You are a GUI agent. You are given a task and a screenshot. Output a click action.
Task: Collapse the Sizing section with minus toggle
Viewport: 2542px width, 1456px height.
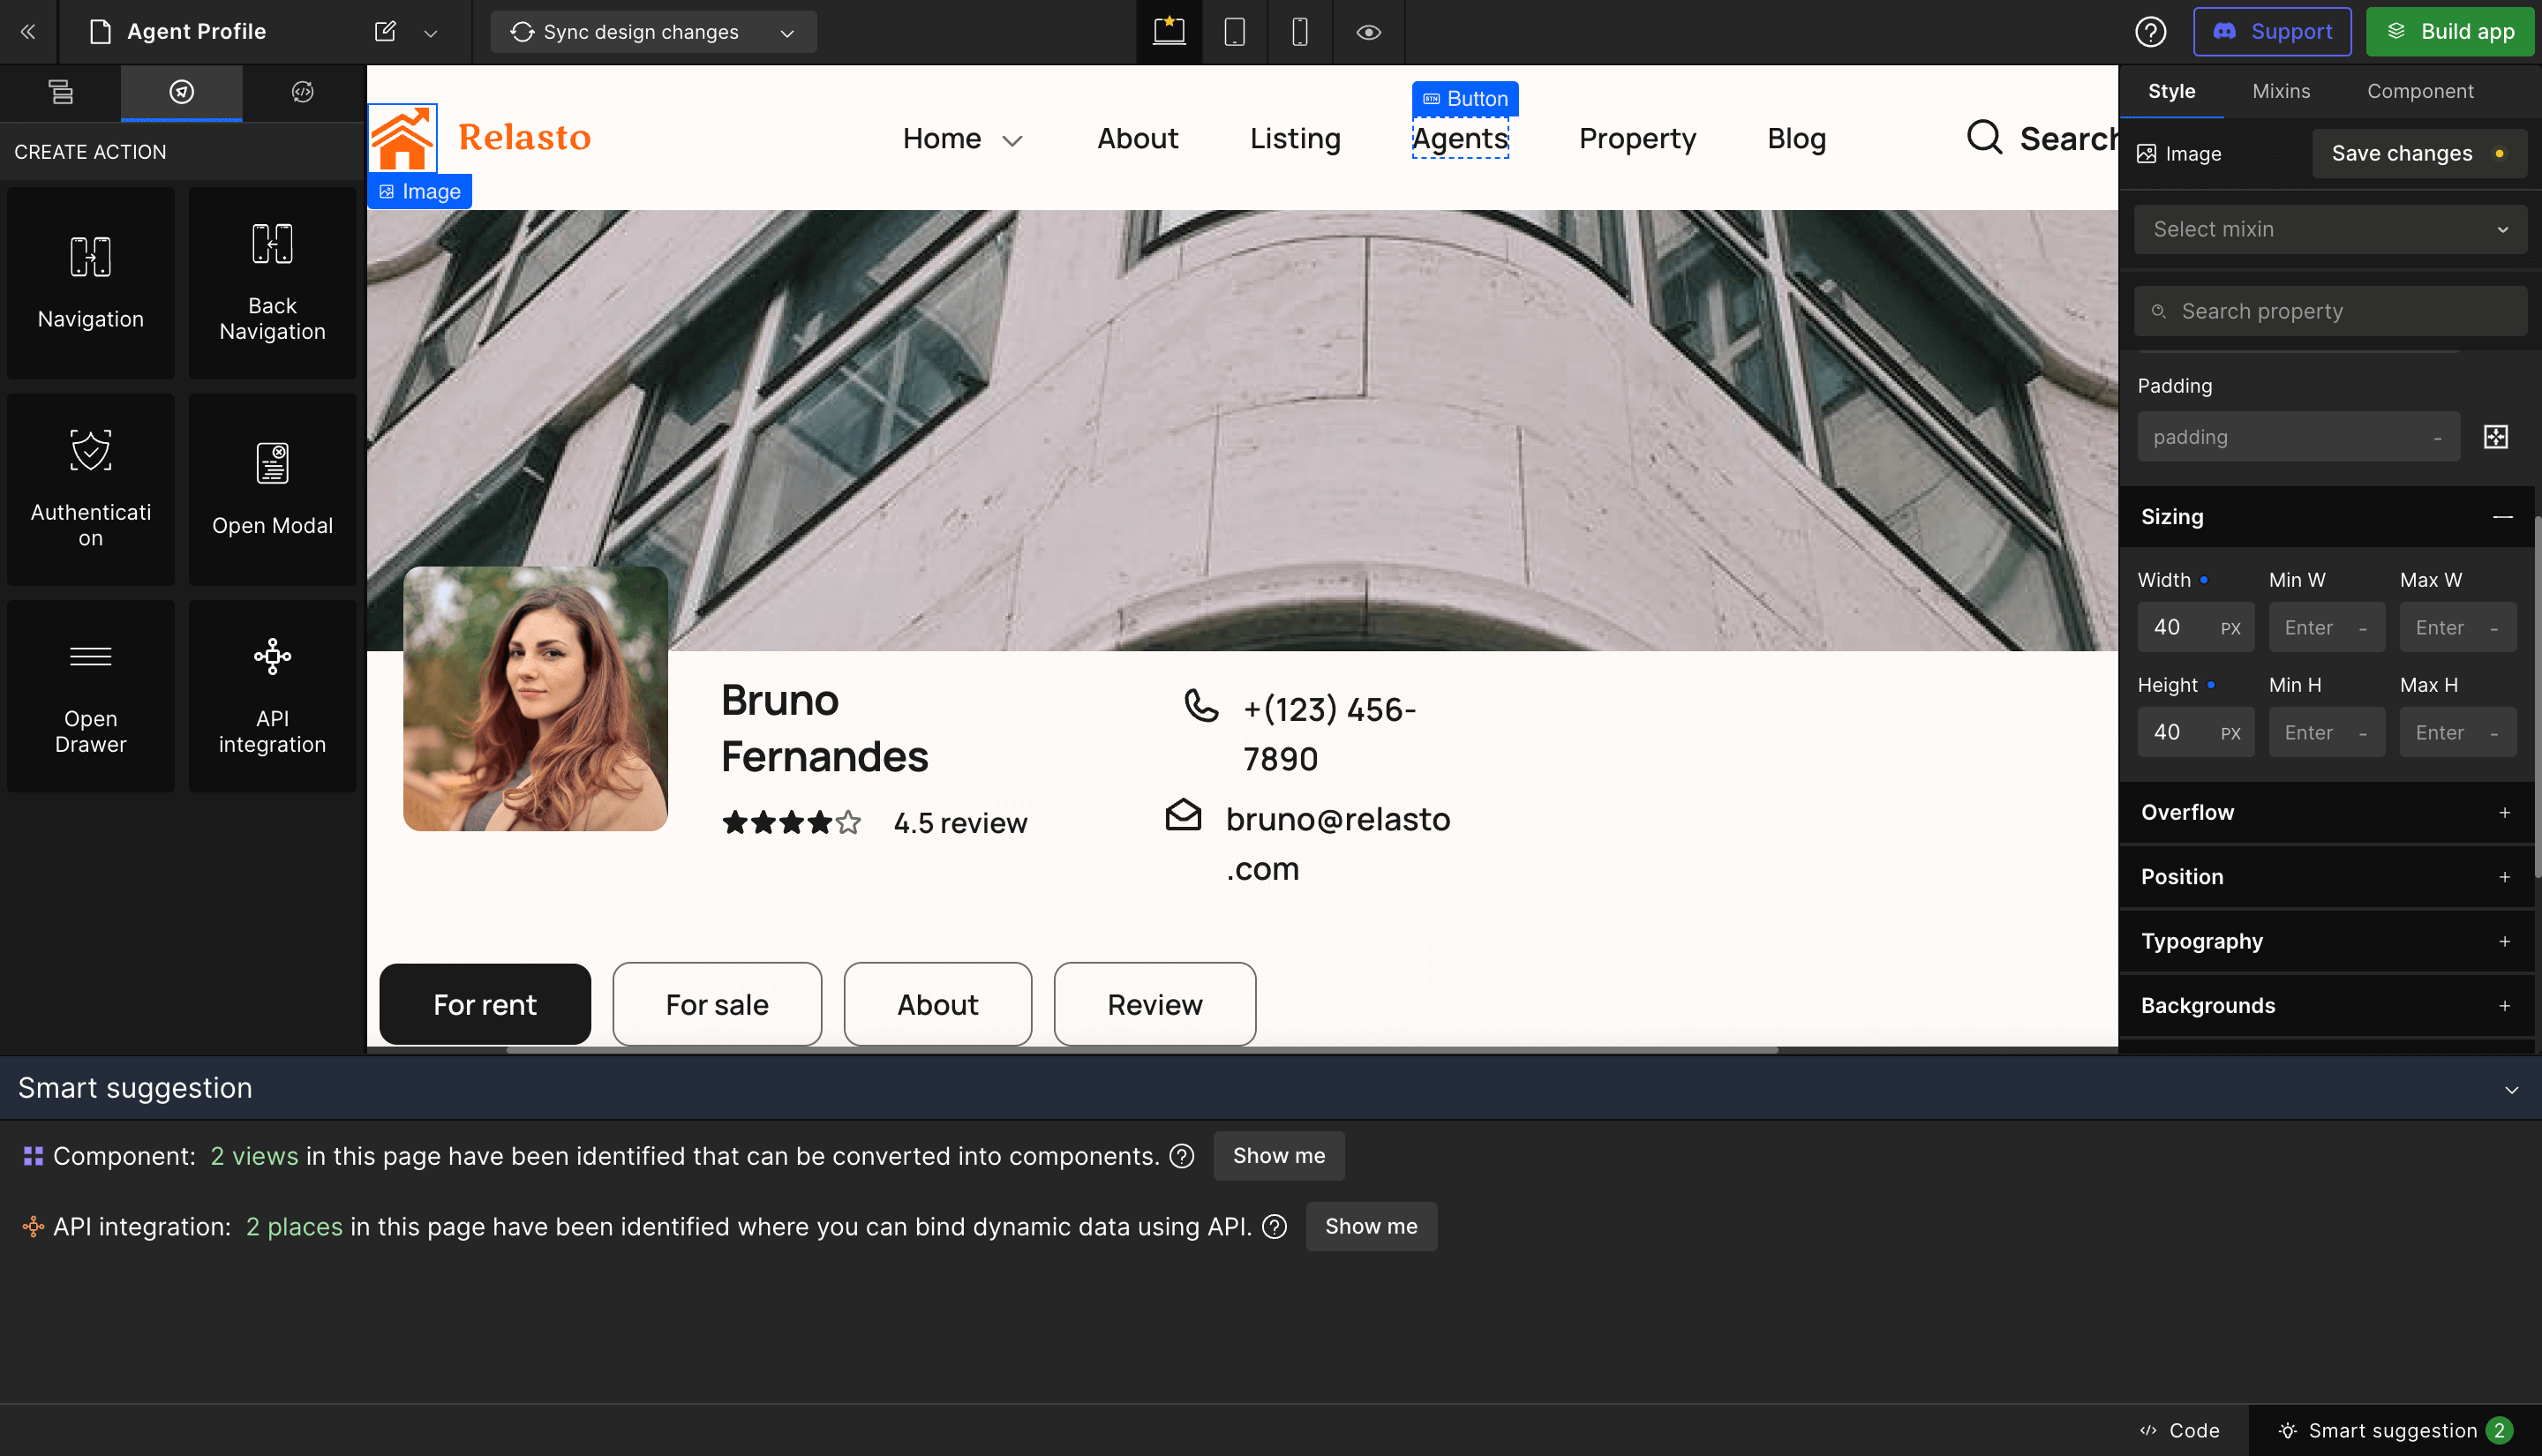click(x=2503, y=517)
